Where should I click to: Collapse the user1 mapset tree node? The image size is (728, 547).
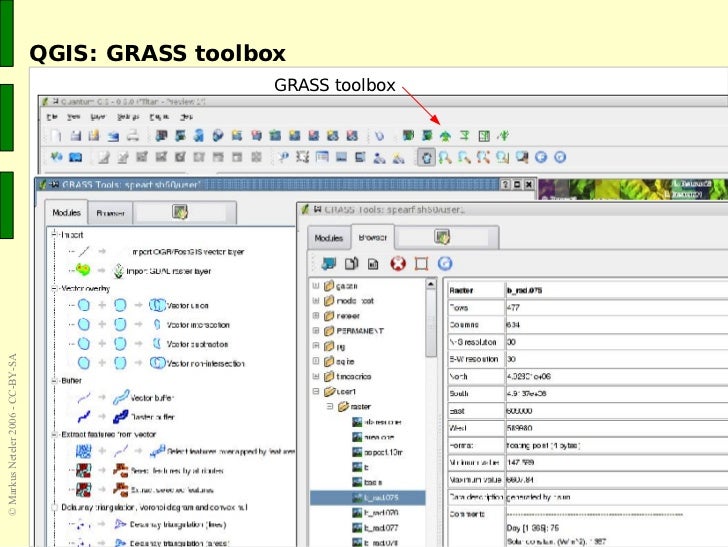pos(316,391)
